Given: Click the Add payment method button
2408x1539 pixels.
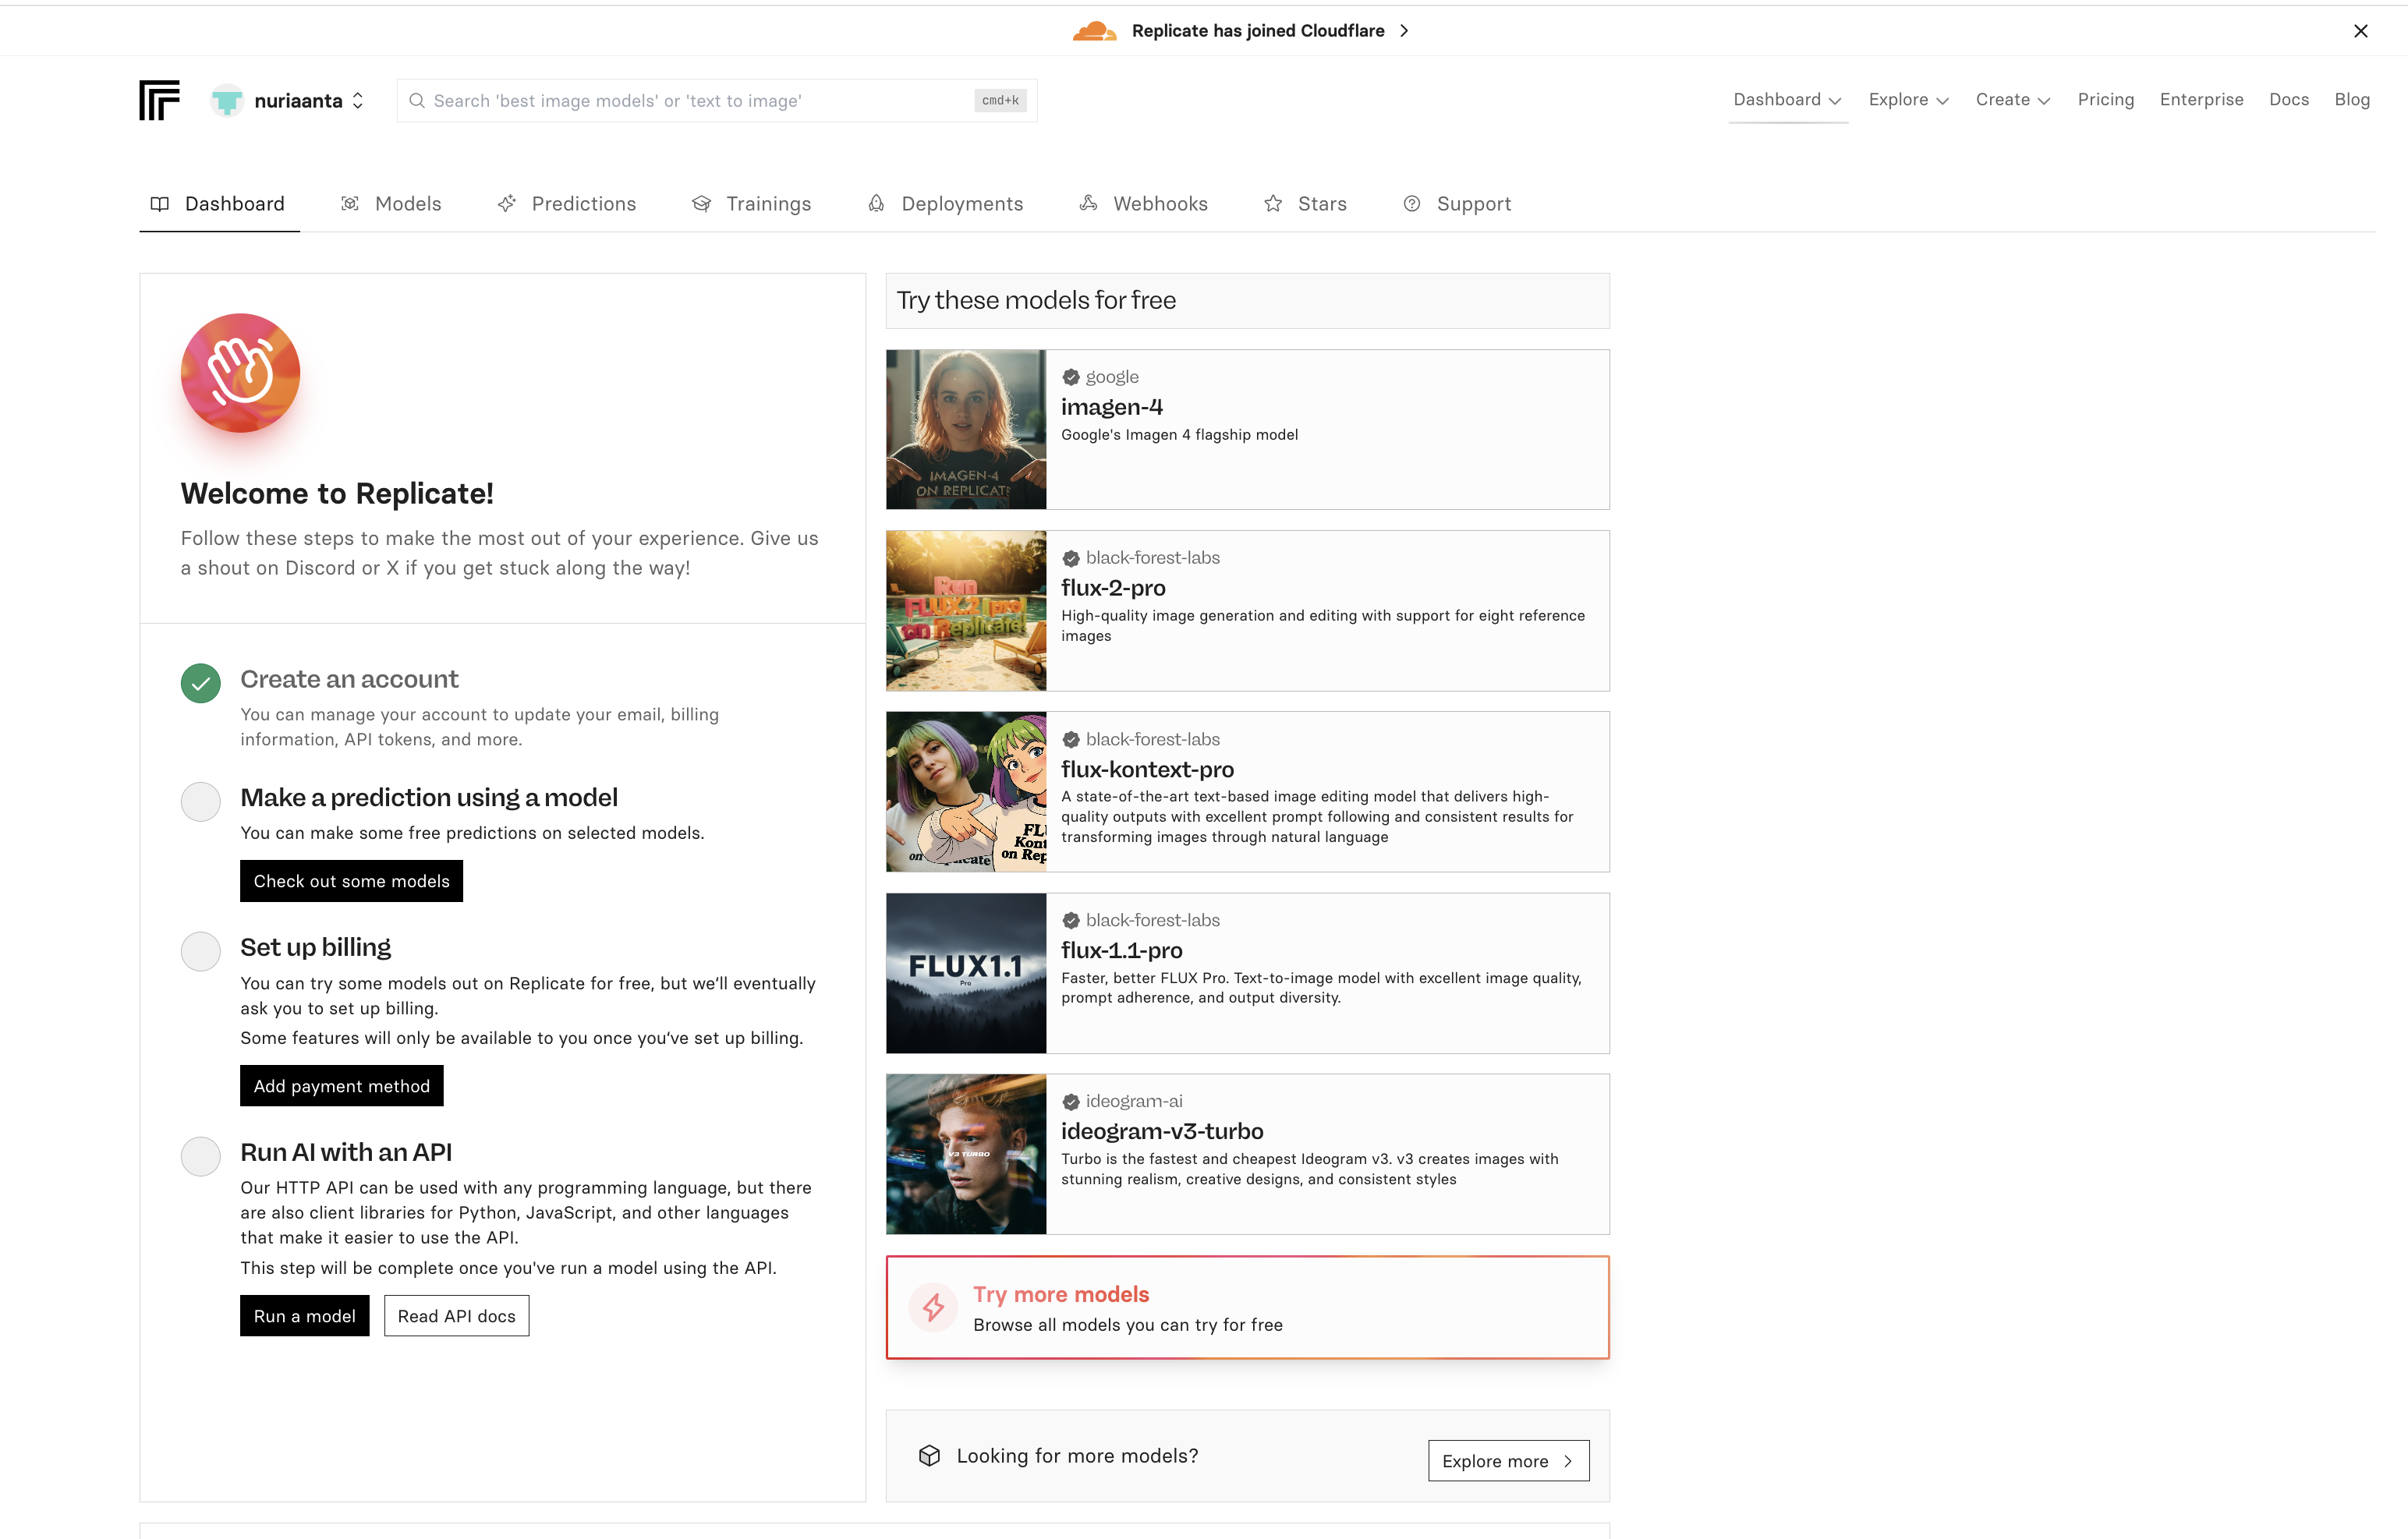Looking at the screenshot, I should tap(341, 1086).
